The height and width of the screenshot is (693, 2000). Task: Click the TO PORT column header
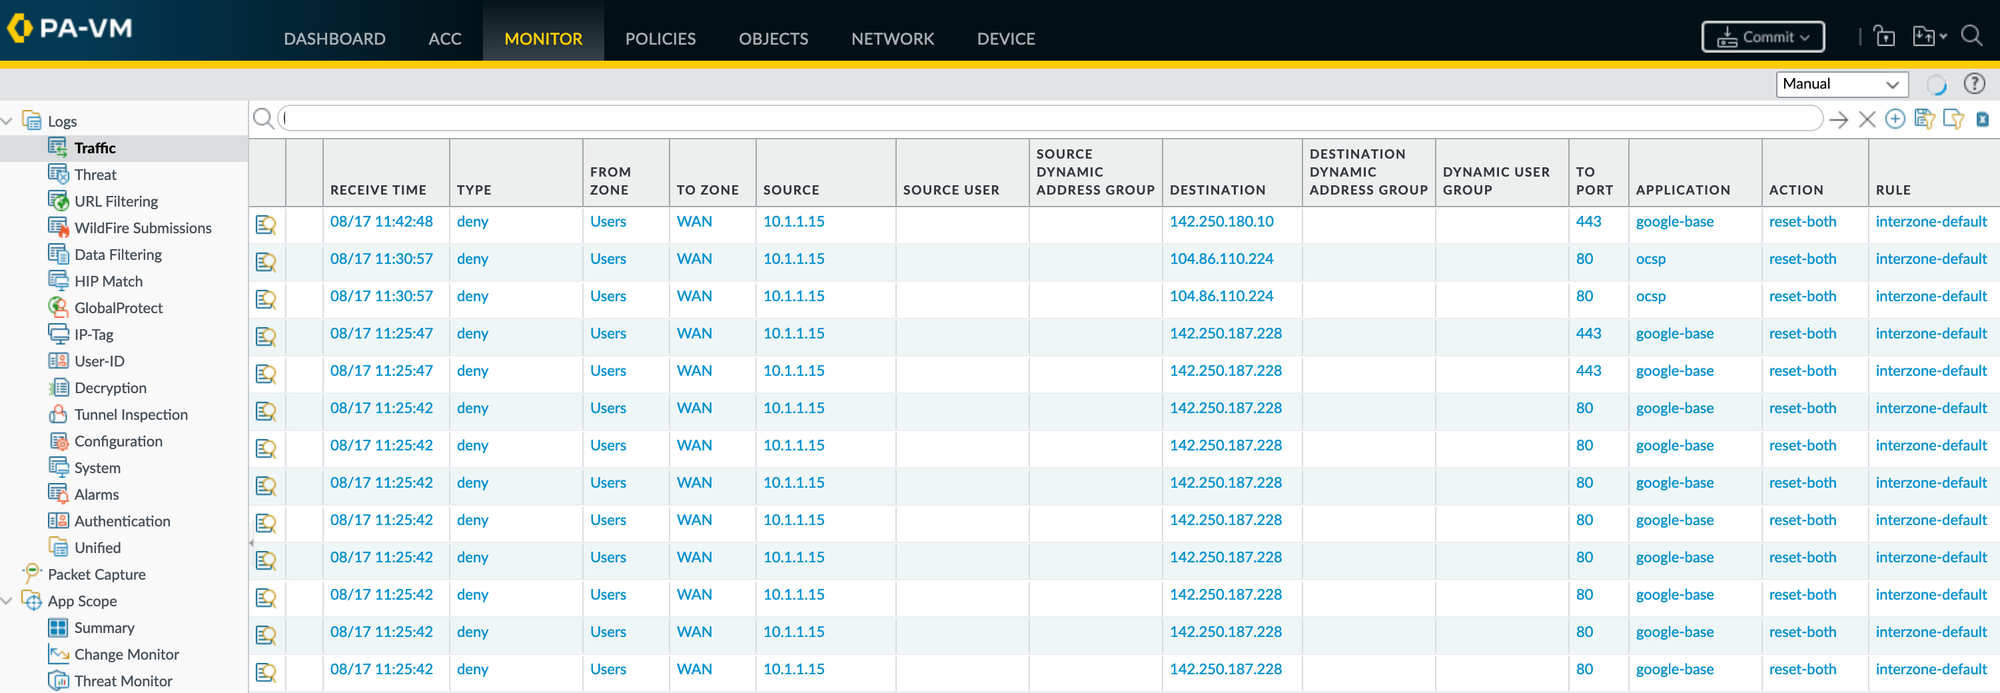(1594, 181)
